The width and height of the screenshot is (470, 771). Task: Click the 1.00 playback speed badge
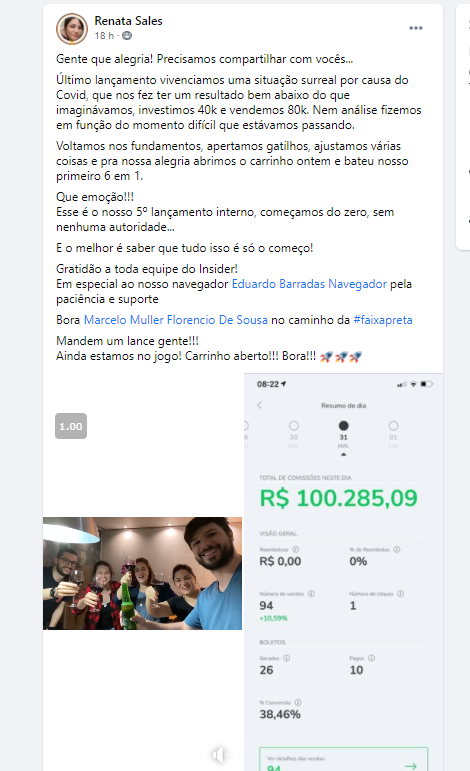[71, 426]
